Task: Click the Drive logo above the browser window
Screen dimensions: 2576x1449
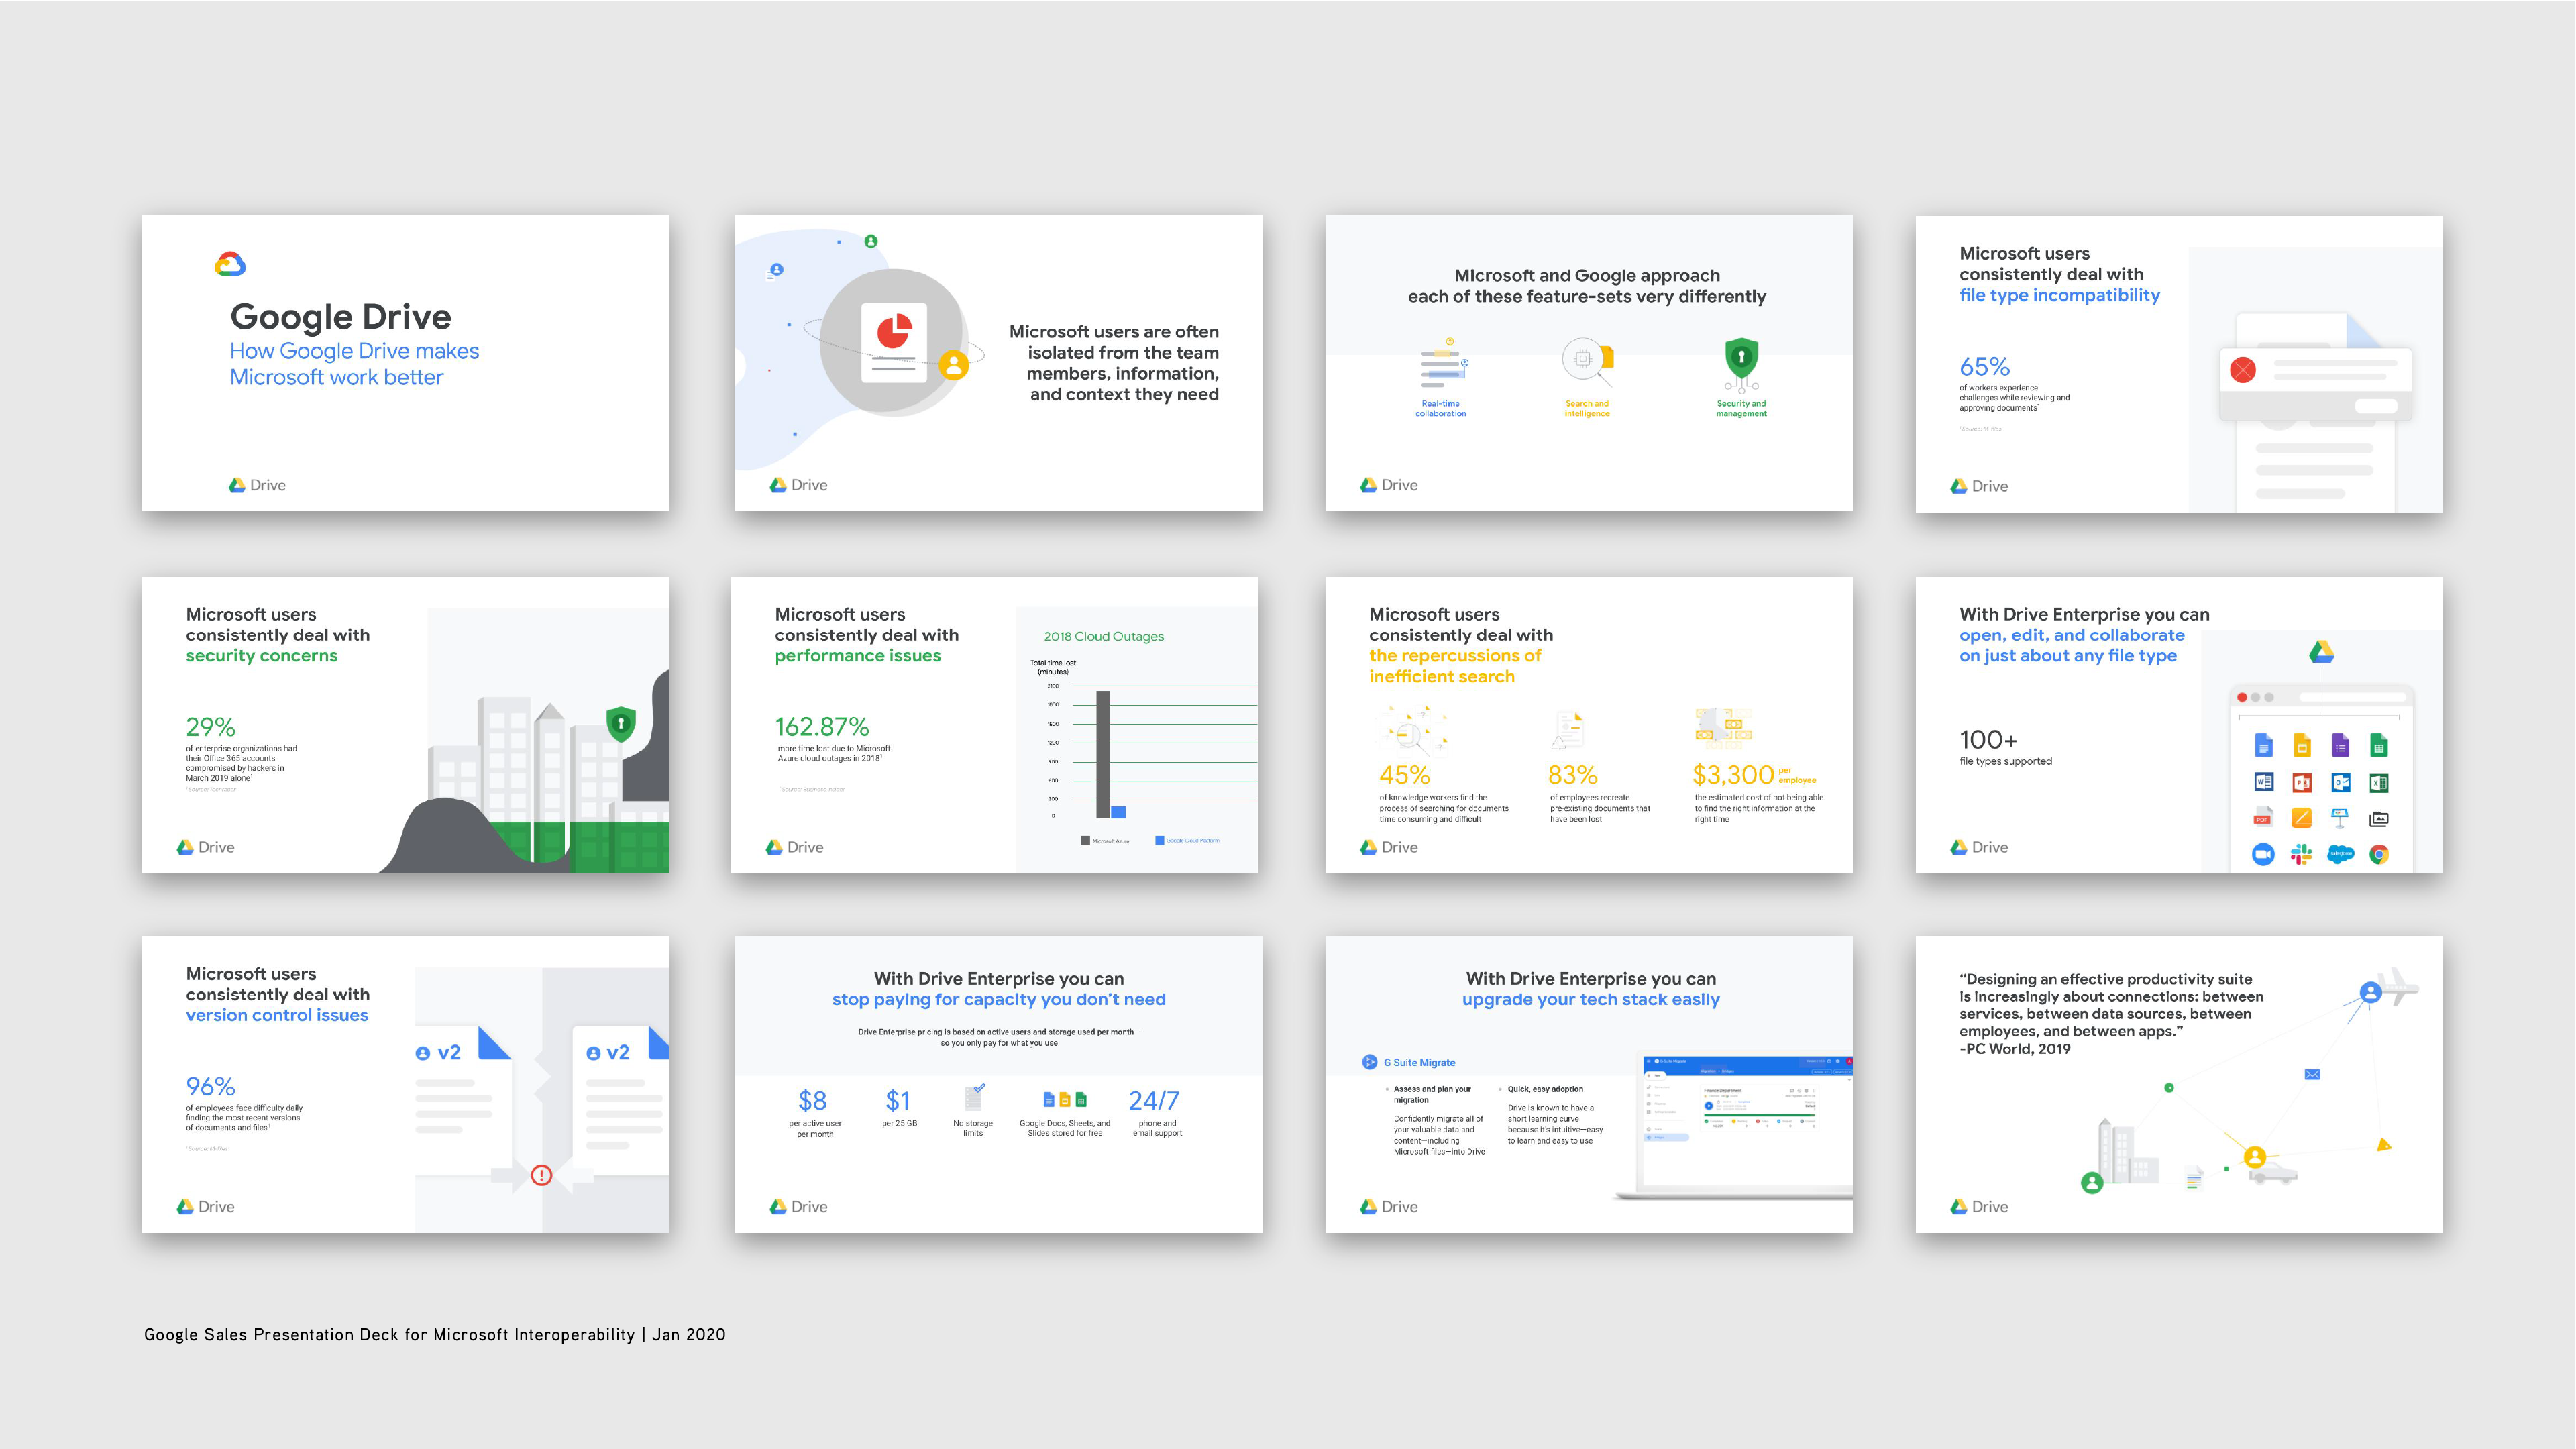Action: [x=2321, y=652]
